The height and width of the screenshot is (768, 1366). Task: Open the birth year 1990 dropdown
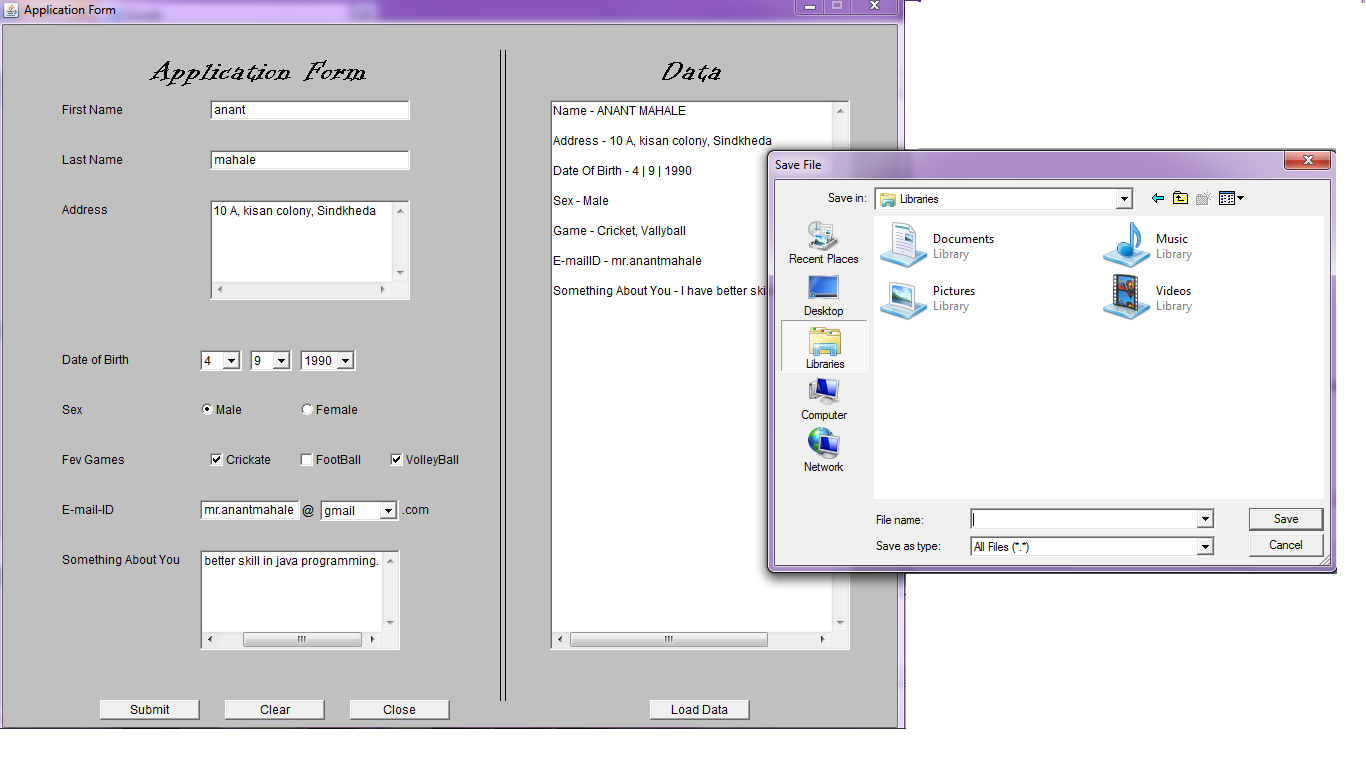347,360
